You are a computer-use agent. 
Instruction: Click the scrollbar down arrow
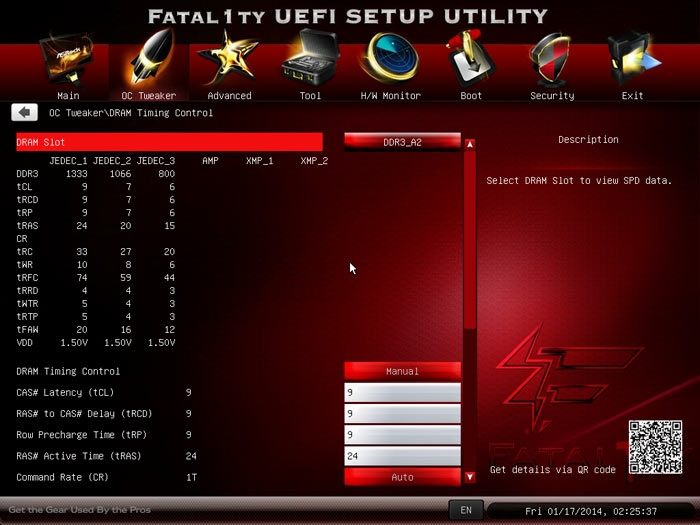[x=470, y=477]
